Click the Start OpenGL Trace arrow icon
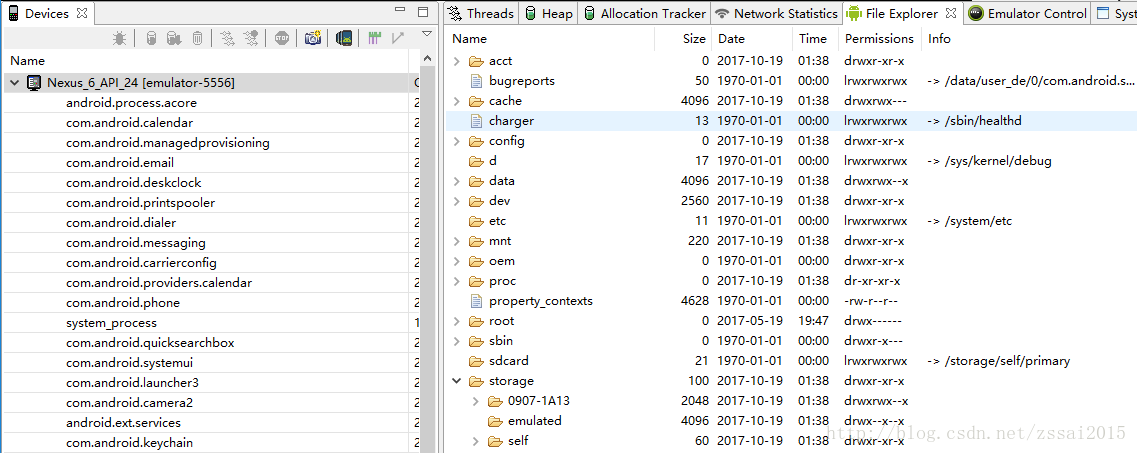The height and width of the screenshot is (453, 1137). [397, 38]
